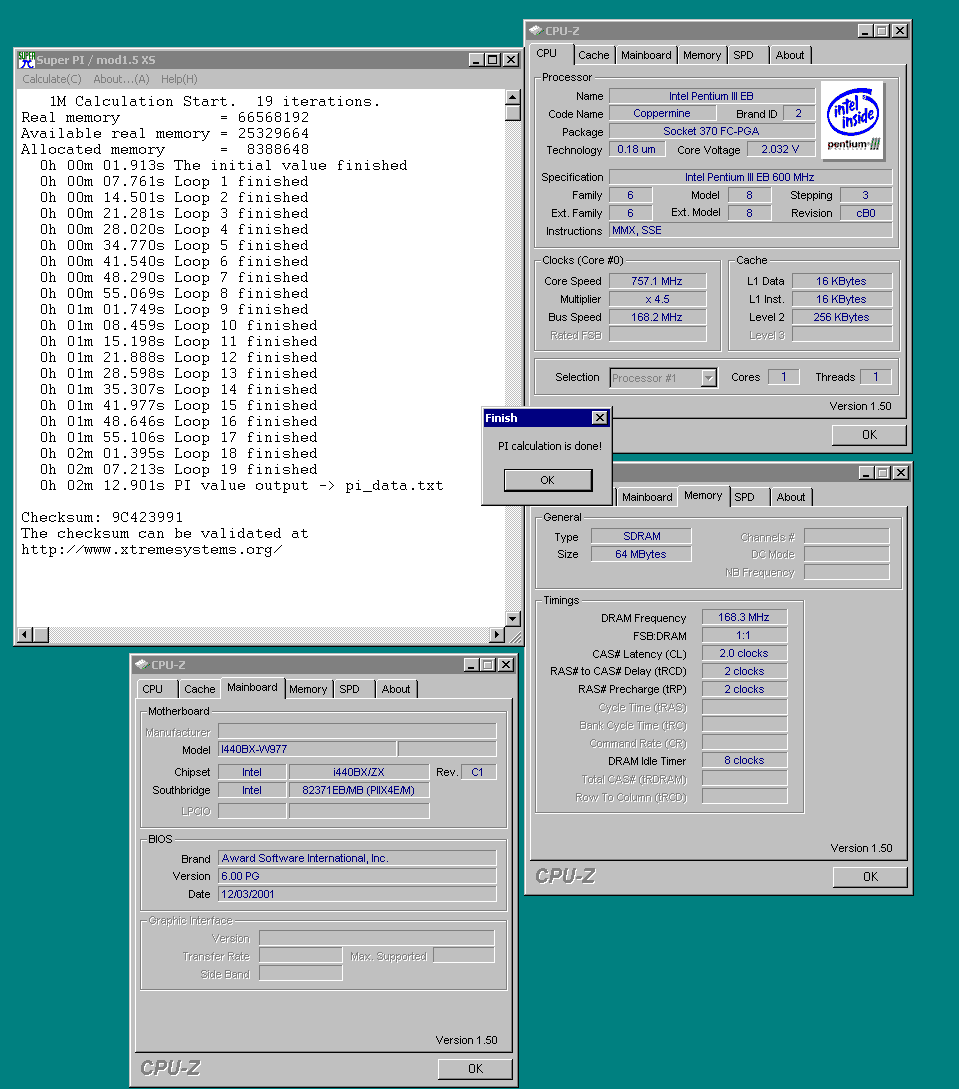
Task: Click the BIOS Brand field Award Software International
Action: click(x=357, y=858)
